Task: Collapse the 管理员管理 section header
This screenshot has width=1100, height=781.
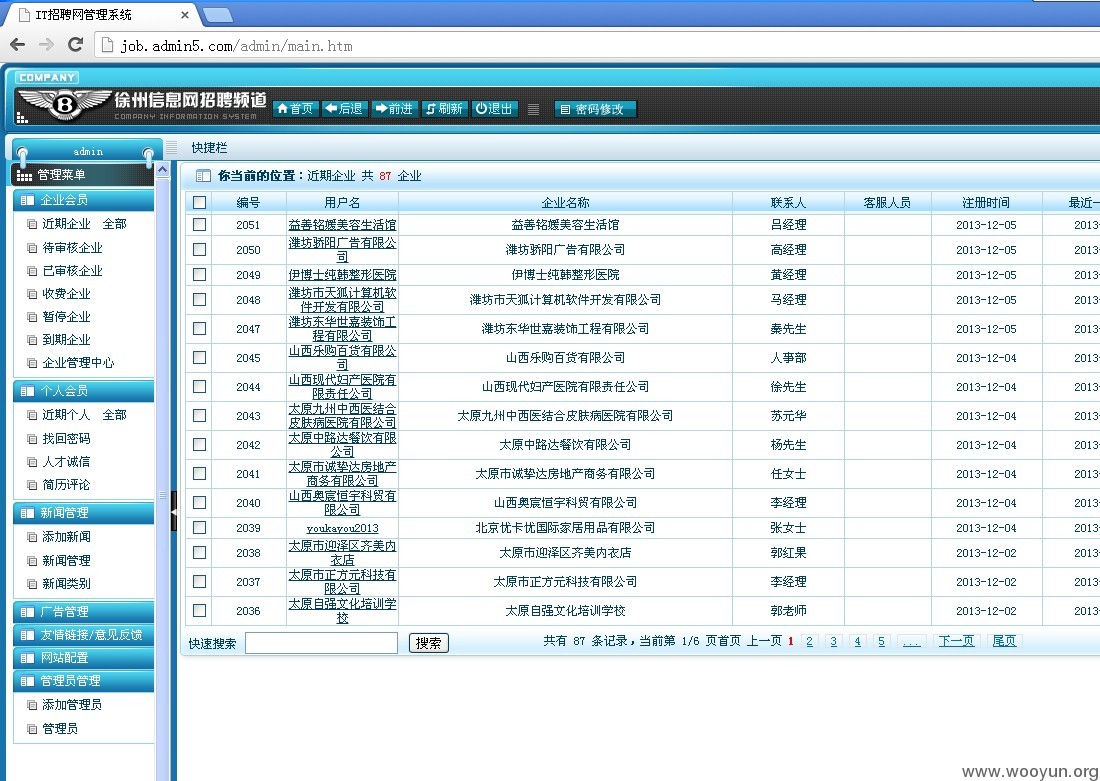Action: point(83,681)
